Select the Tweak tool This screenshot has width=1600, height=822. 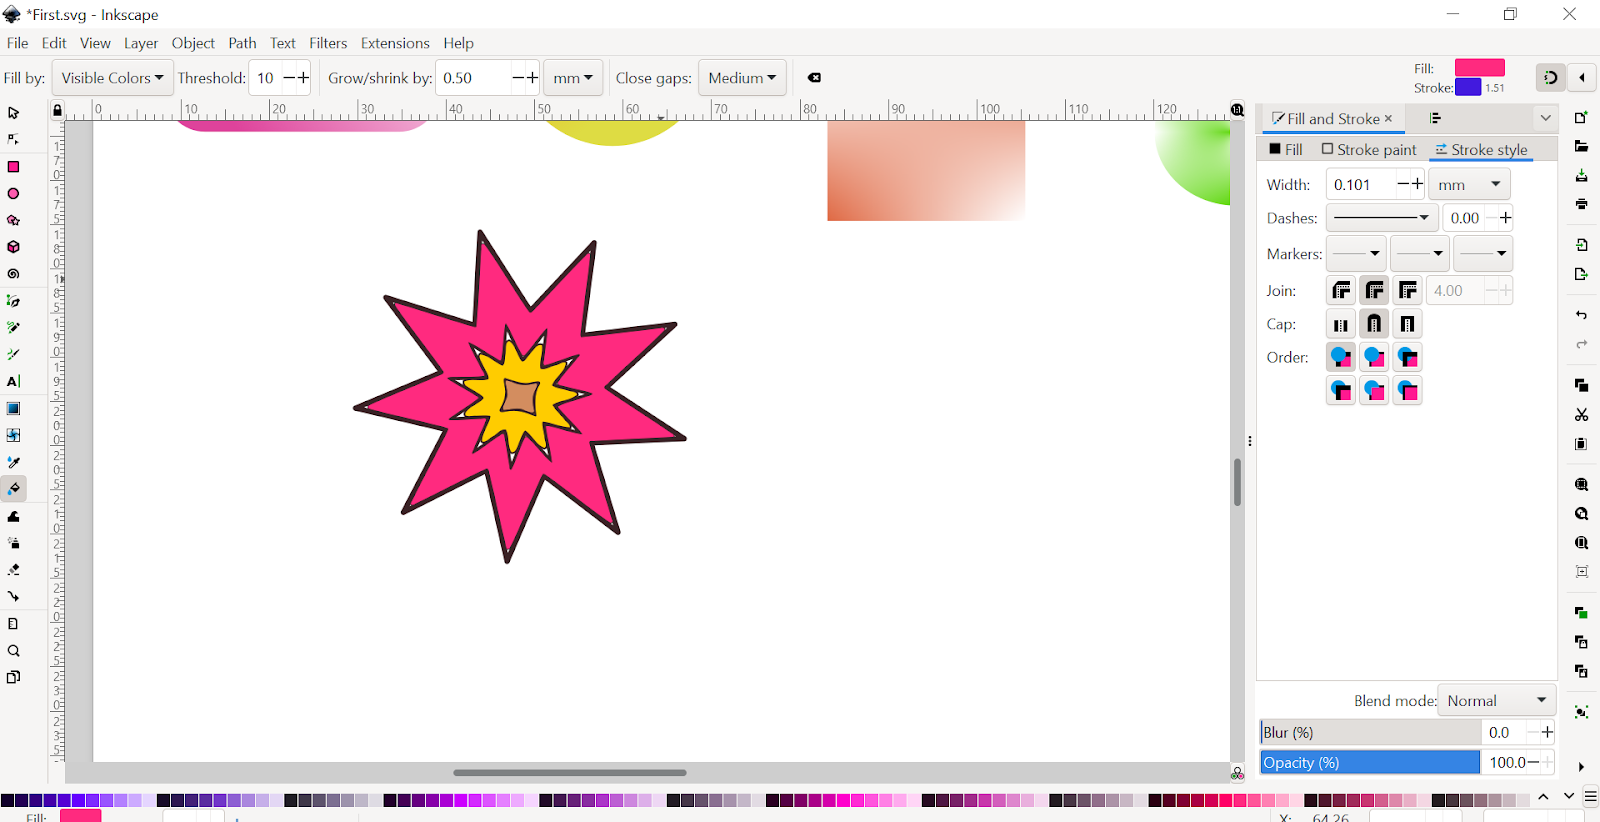(13, 516)
